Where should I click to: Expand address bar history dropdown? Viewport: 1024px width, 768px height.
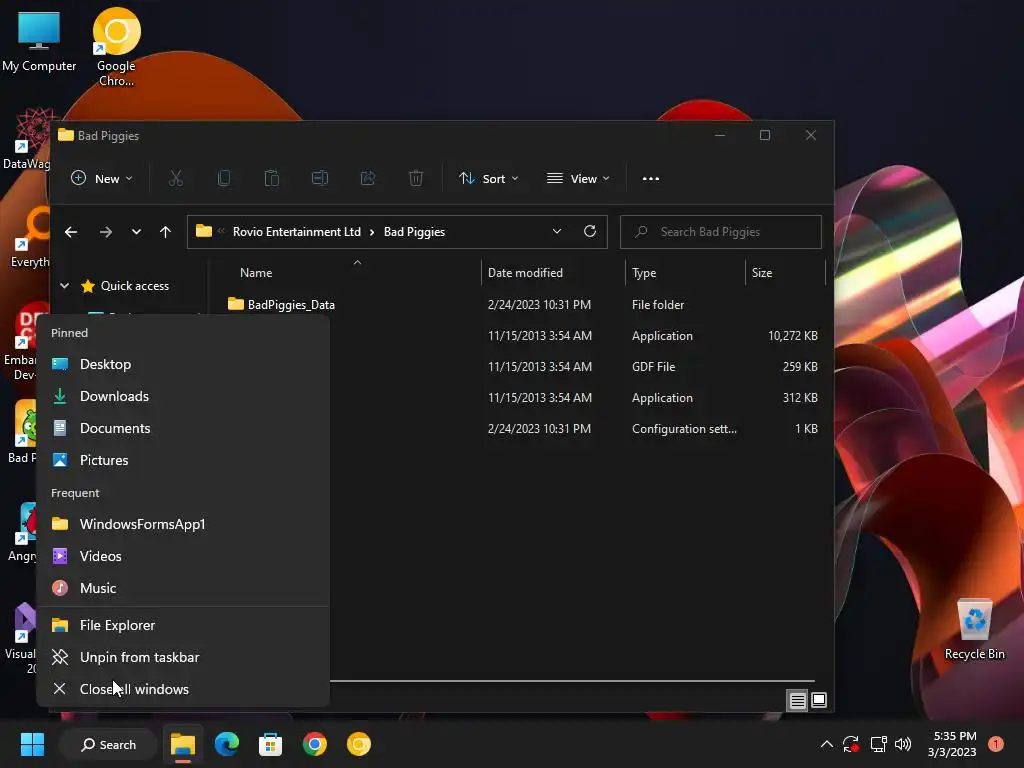click(x=556, y=231)
